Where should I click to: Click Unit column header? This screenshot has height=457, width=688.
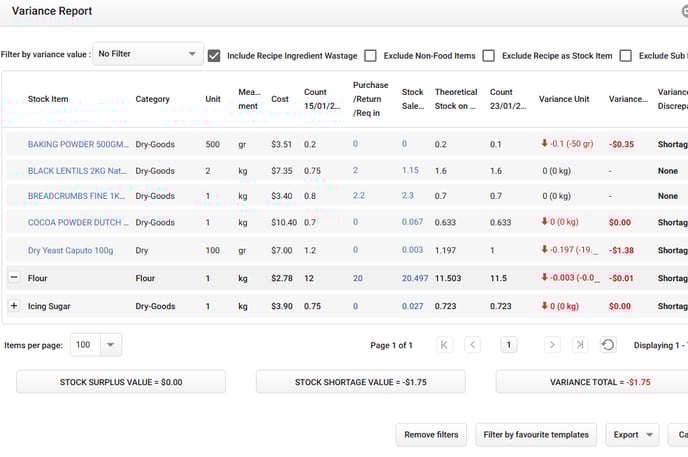(213, 99)
